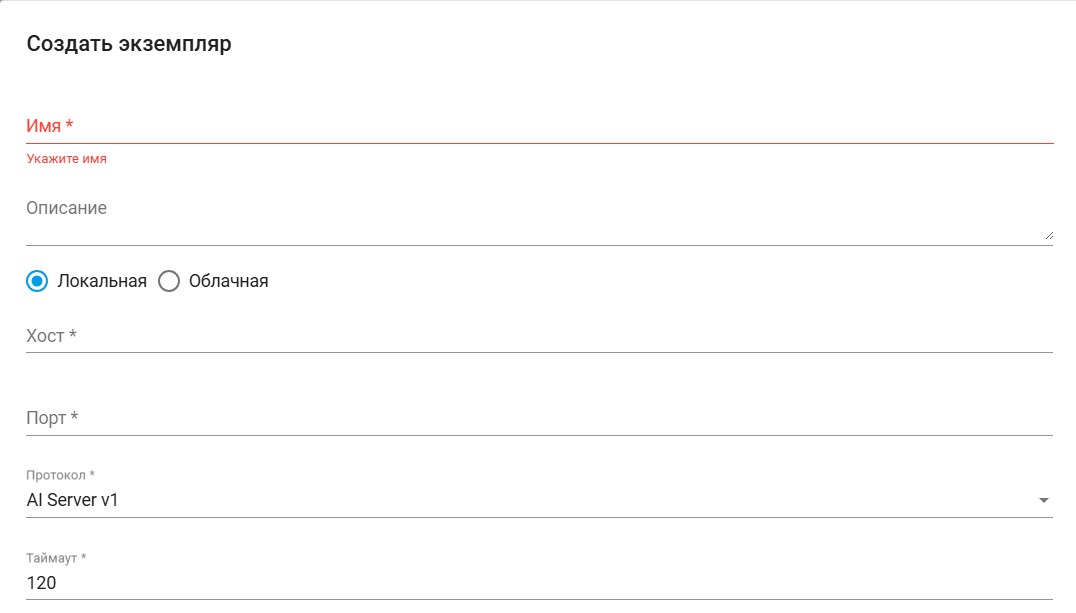Click the Порт placeholder label text

coord(52,418)
